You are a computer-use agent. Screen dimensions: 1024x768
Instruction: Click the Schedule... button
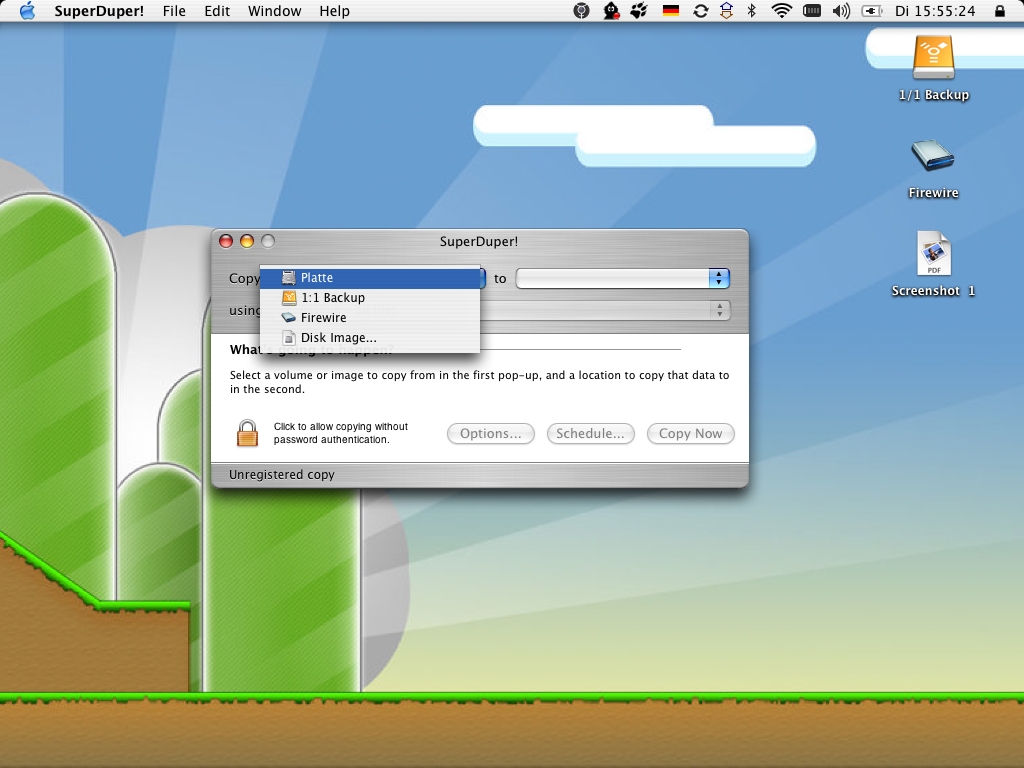tap(590, 434)
